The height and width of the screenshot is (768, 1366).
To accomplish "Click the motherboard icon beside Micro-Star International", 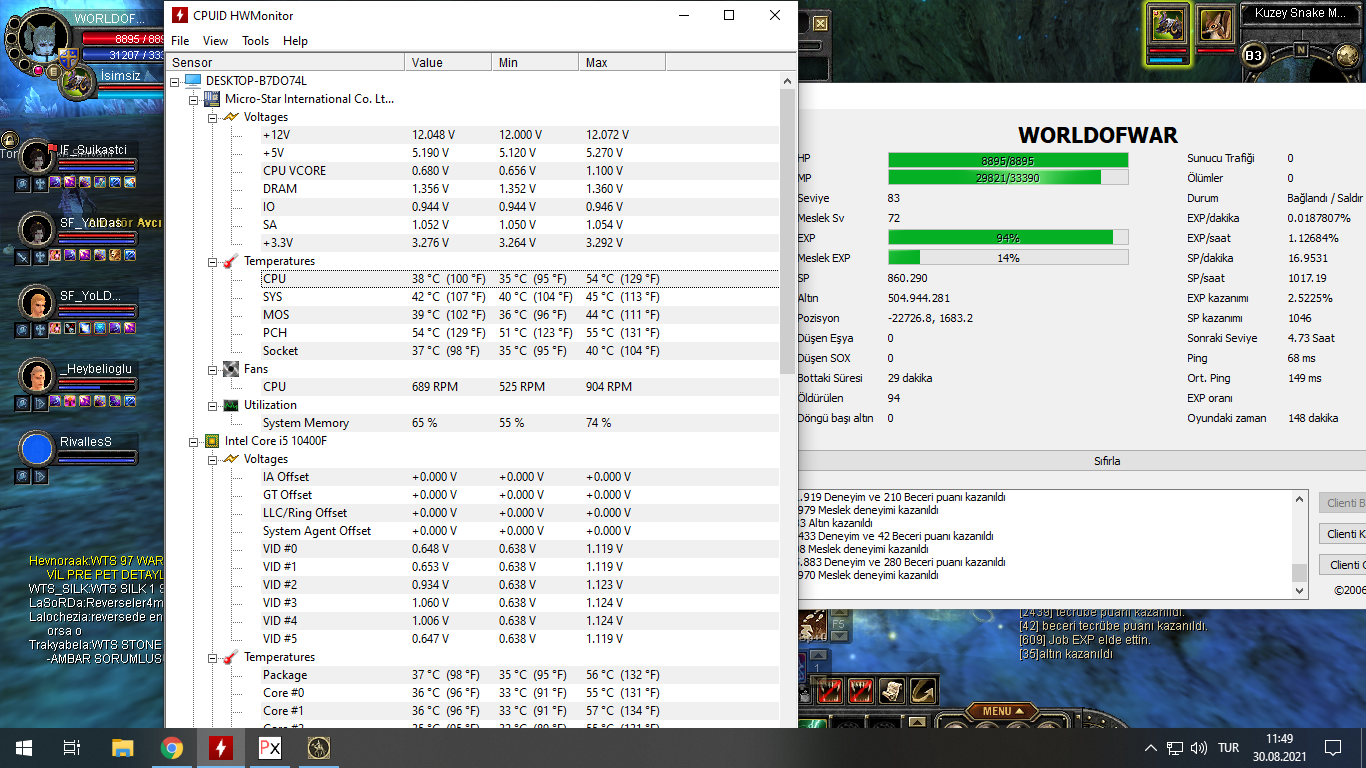I will [211, 99].
